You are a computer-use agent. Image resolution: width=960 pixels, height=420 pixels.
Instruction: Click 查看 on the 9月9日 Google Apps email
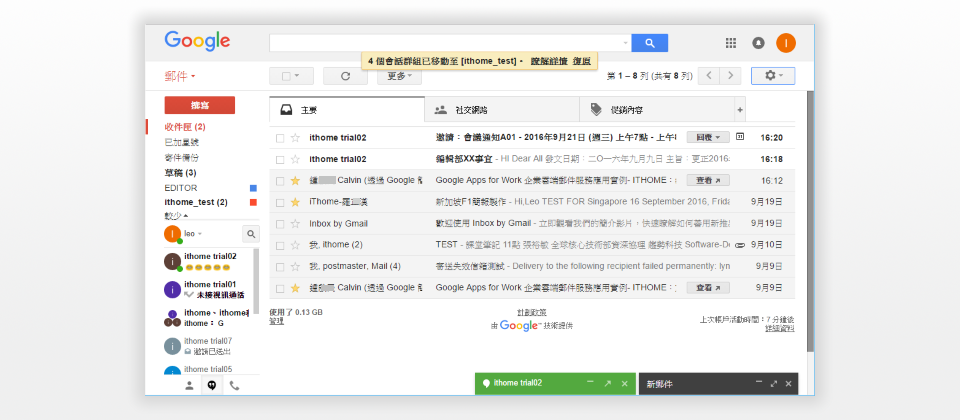tap(708, 288)
